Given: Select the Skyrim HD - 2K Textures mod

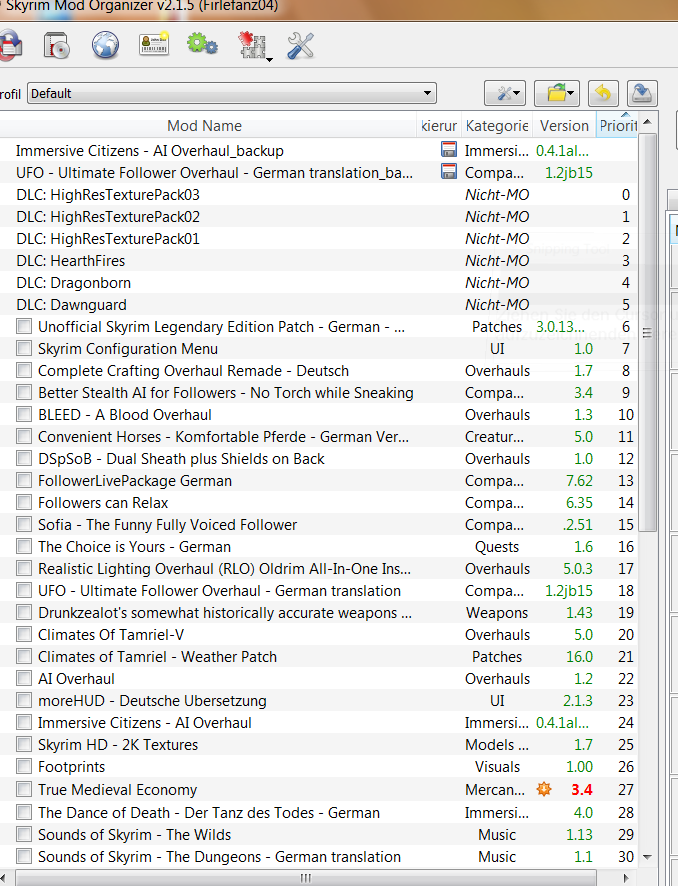Looking at the screenshot, I should pyautogui.click(x=118, y=745).
